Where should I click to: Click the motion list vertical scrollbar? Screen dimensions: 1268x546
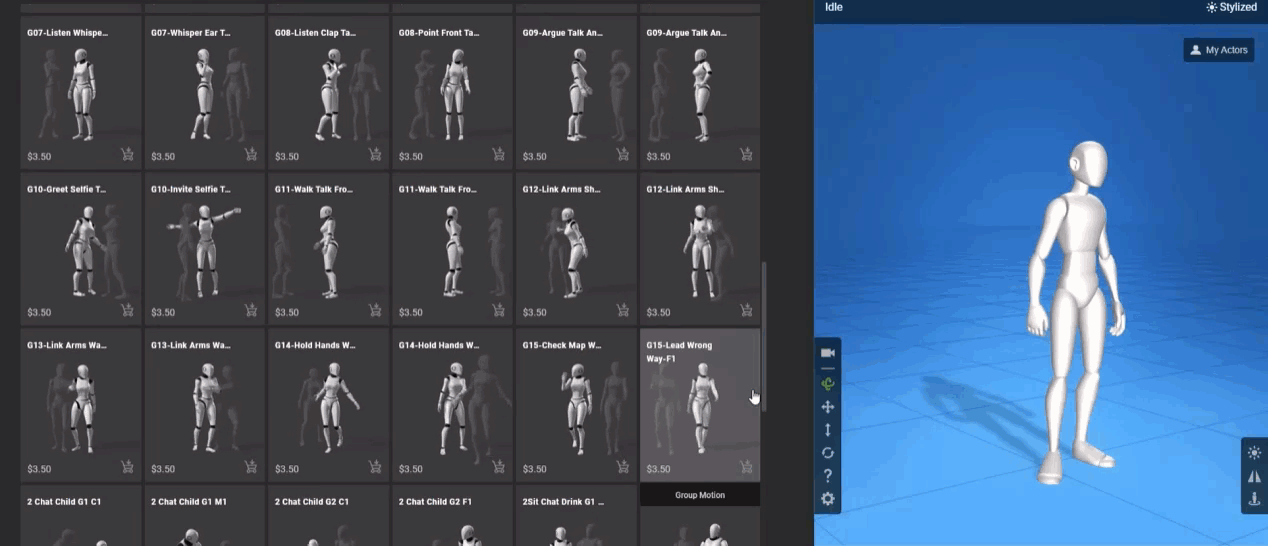point(763,330)
